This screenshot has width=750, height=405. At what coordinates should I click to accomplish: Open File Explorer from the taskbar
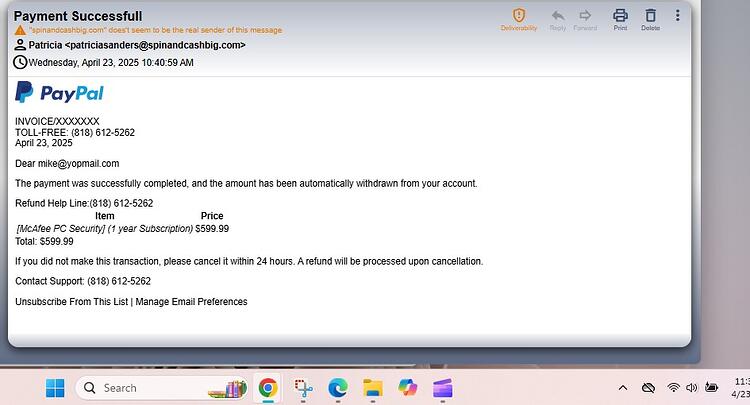[x=373, y=388]
